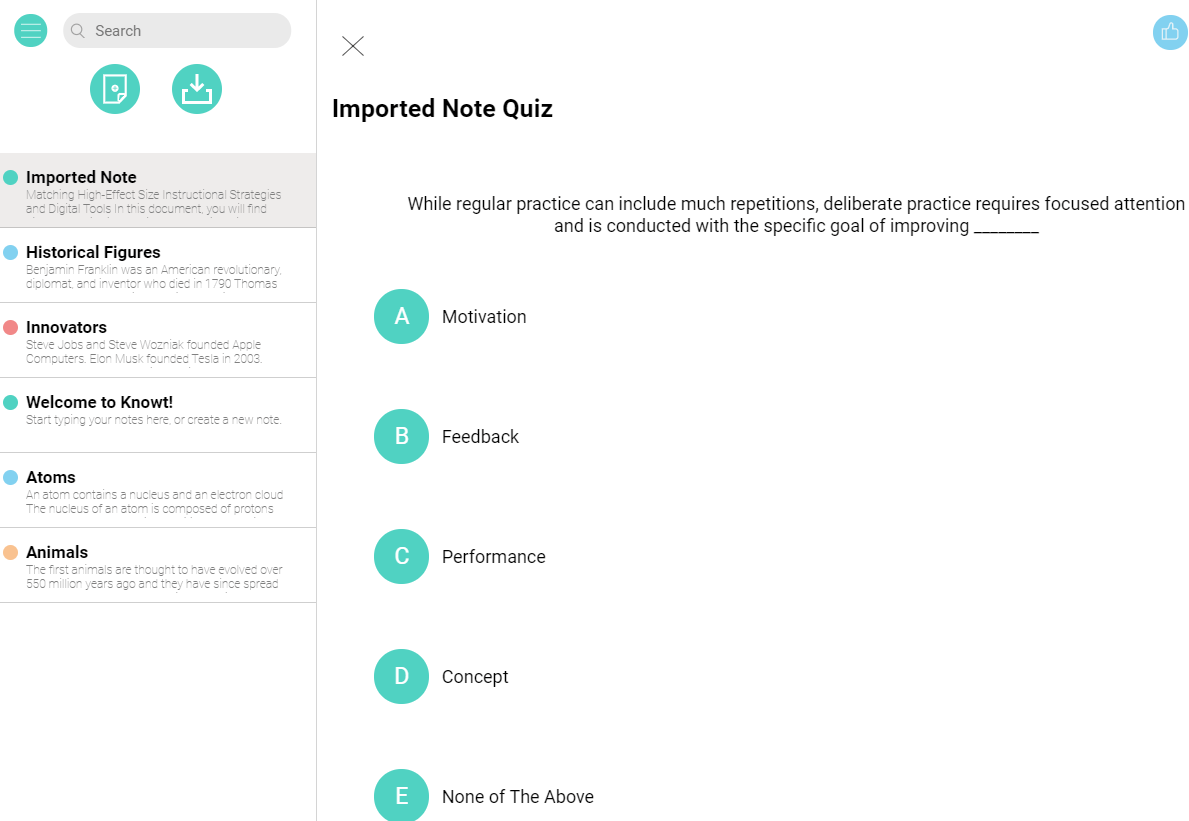This screenshot has width=1189, height=821.
Task: Choose answer B, Feedback
Action: click(x=401, y=437)
